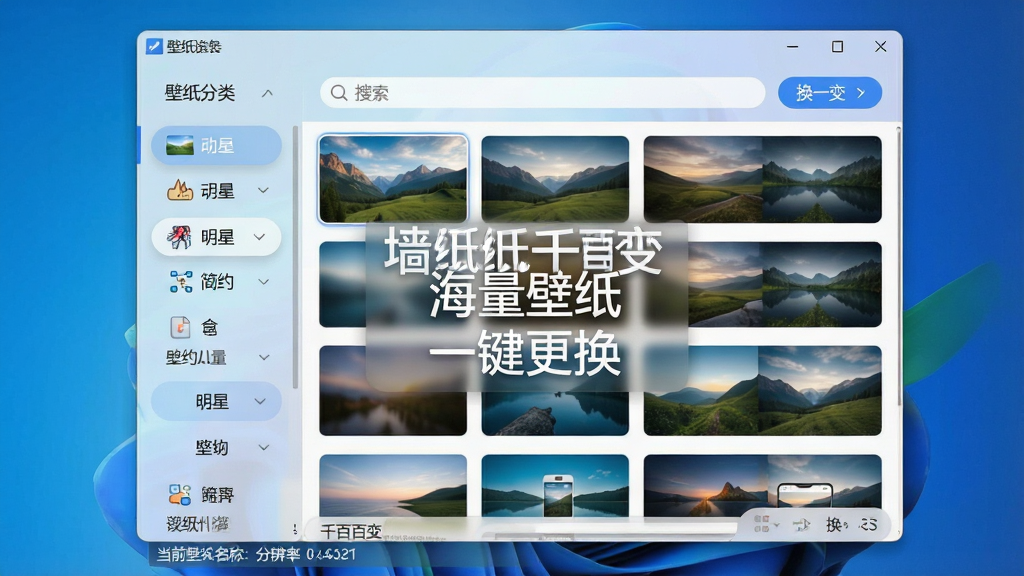Expand 明星 category with red figure icon

coord(259,237)
